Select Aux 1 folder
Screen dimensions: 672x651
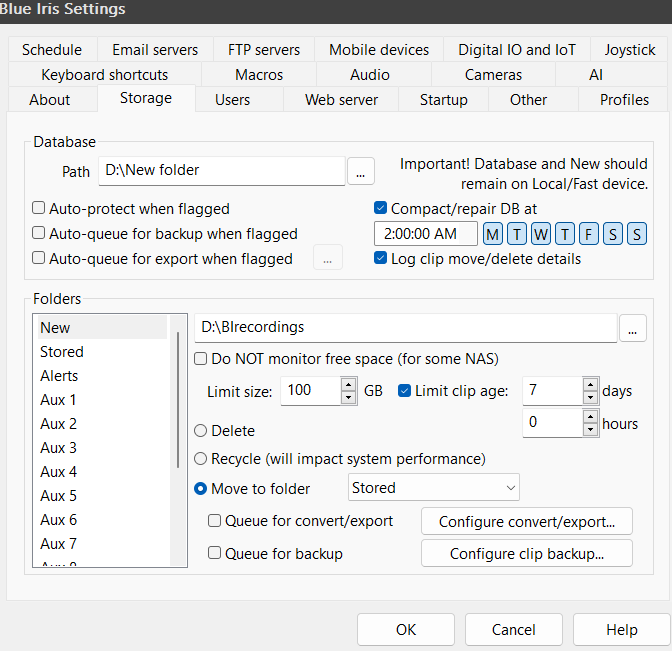(x=102, y=399)
